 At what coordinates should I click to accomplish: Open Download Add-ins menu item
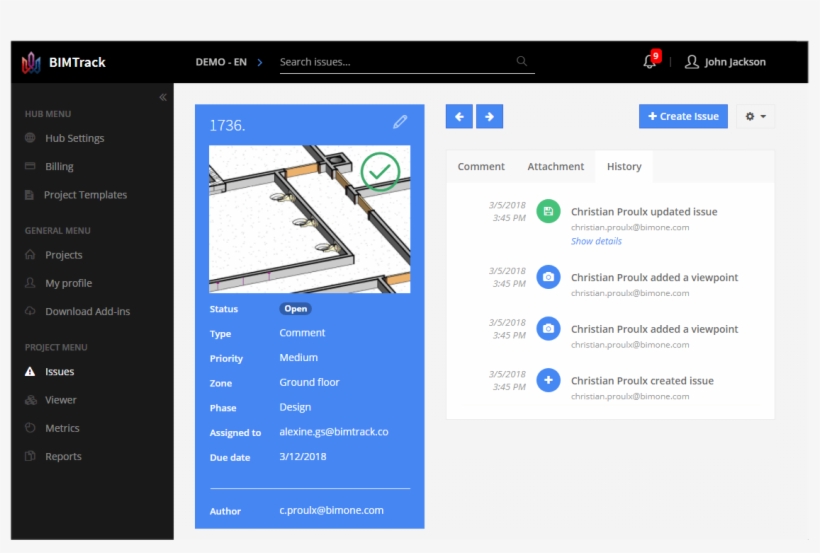tap(87, 311)
